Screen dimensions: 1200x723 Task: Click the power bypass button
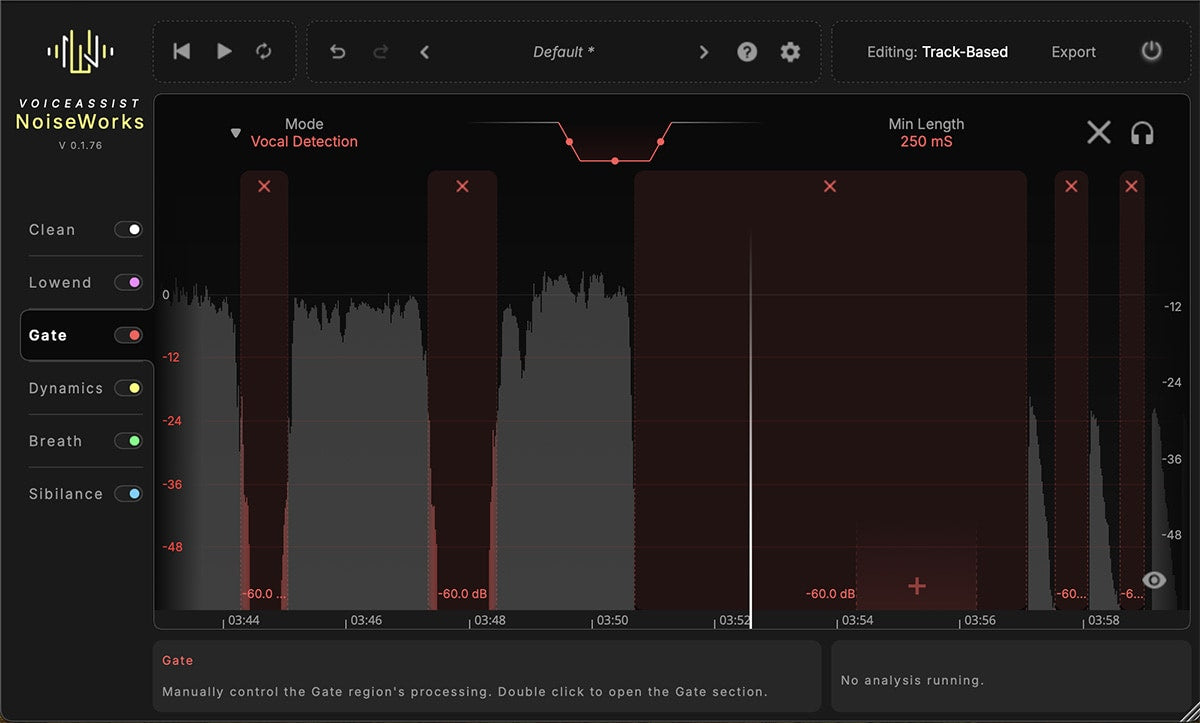1152,51
